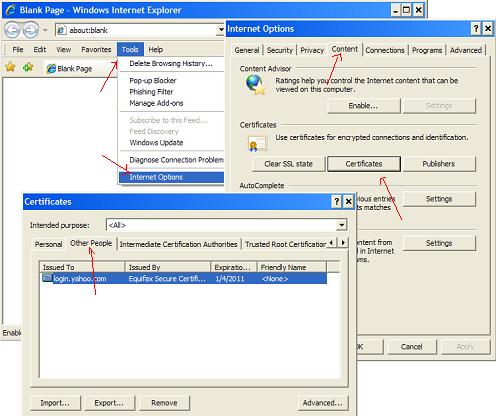Click the about:blank address field
This screenshot has height=416, width=496.
(137, 30)
